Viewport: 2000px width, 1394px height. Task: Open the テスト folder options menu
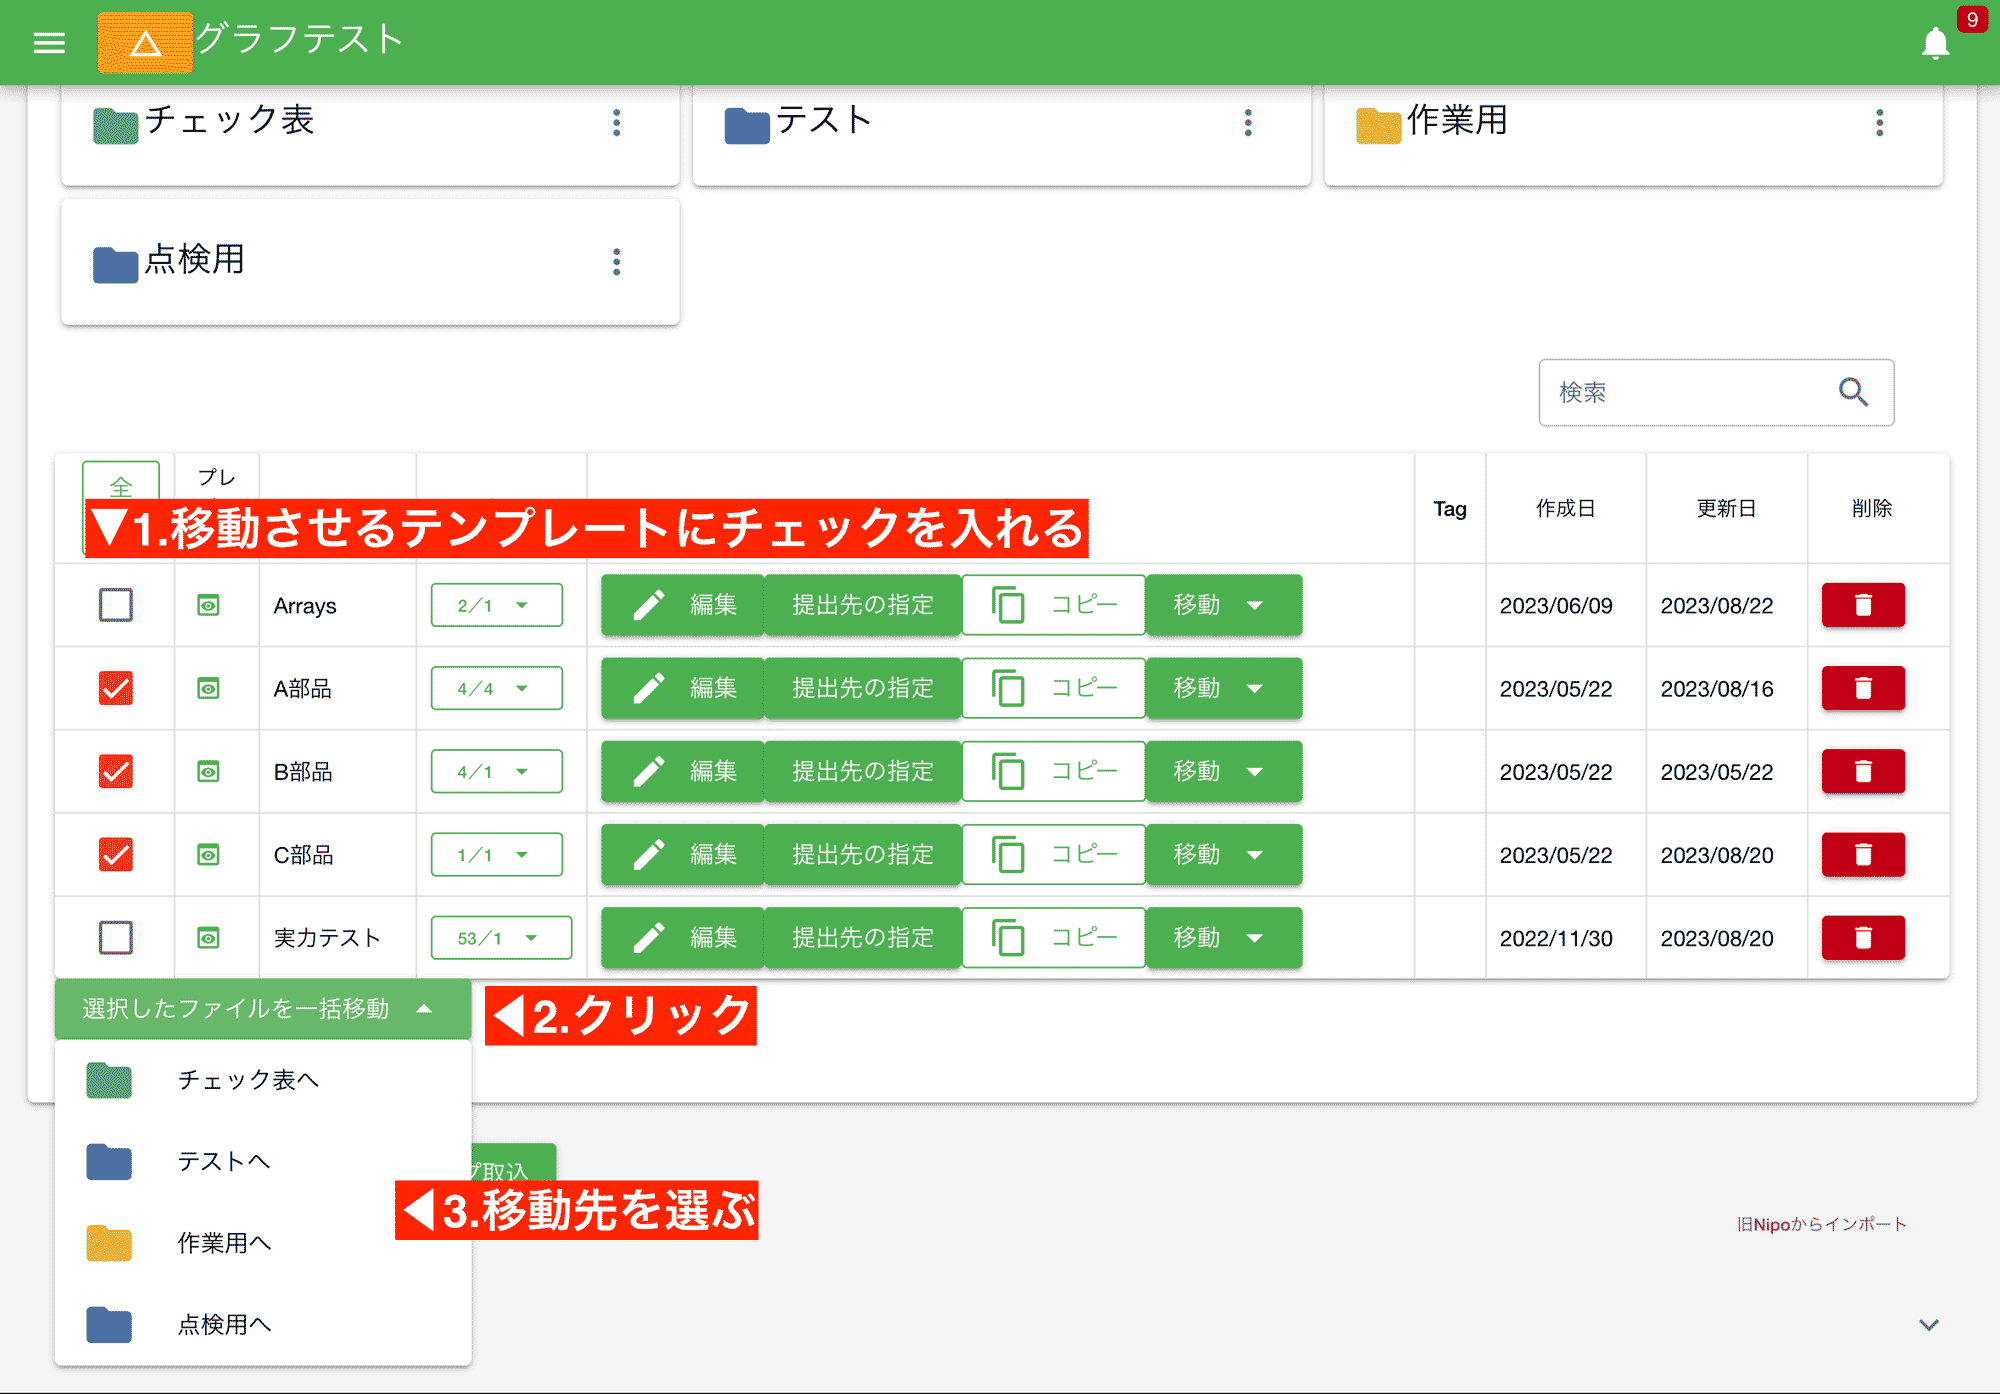pos(1248,123)
